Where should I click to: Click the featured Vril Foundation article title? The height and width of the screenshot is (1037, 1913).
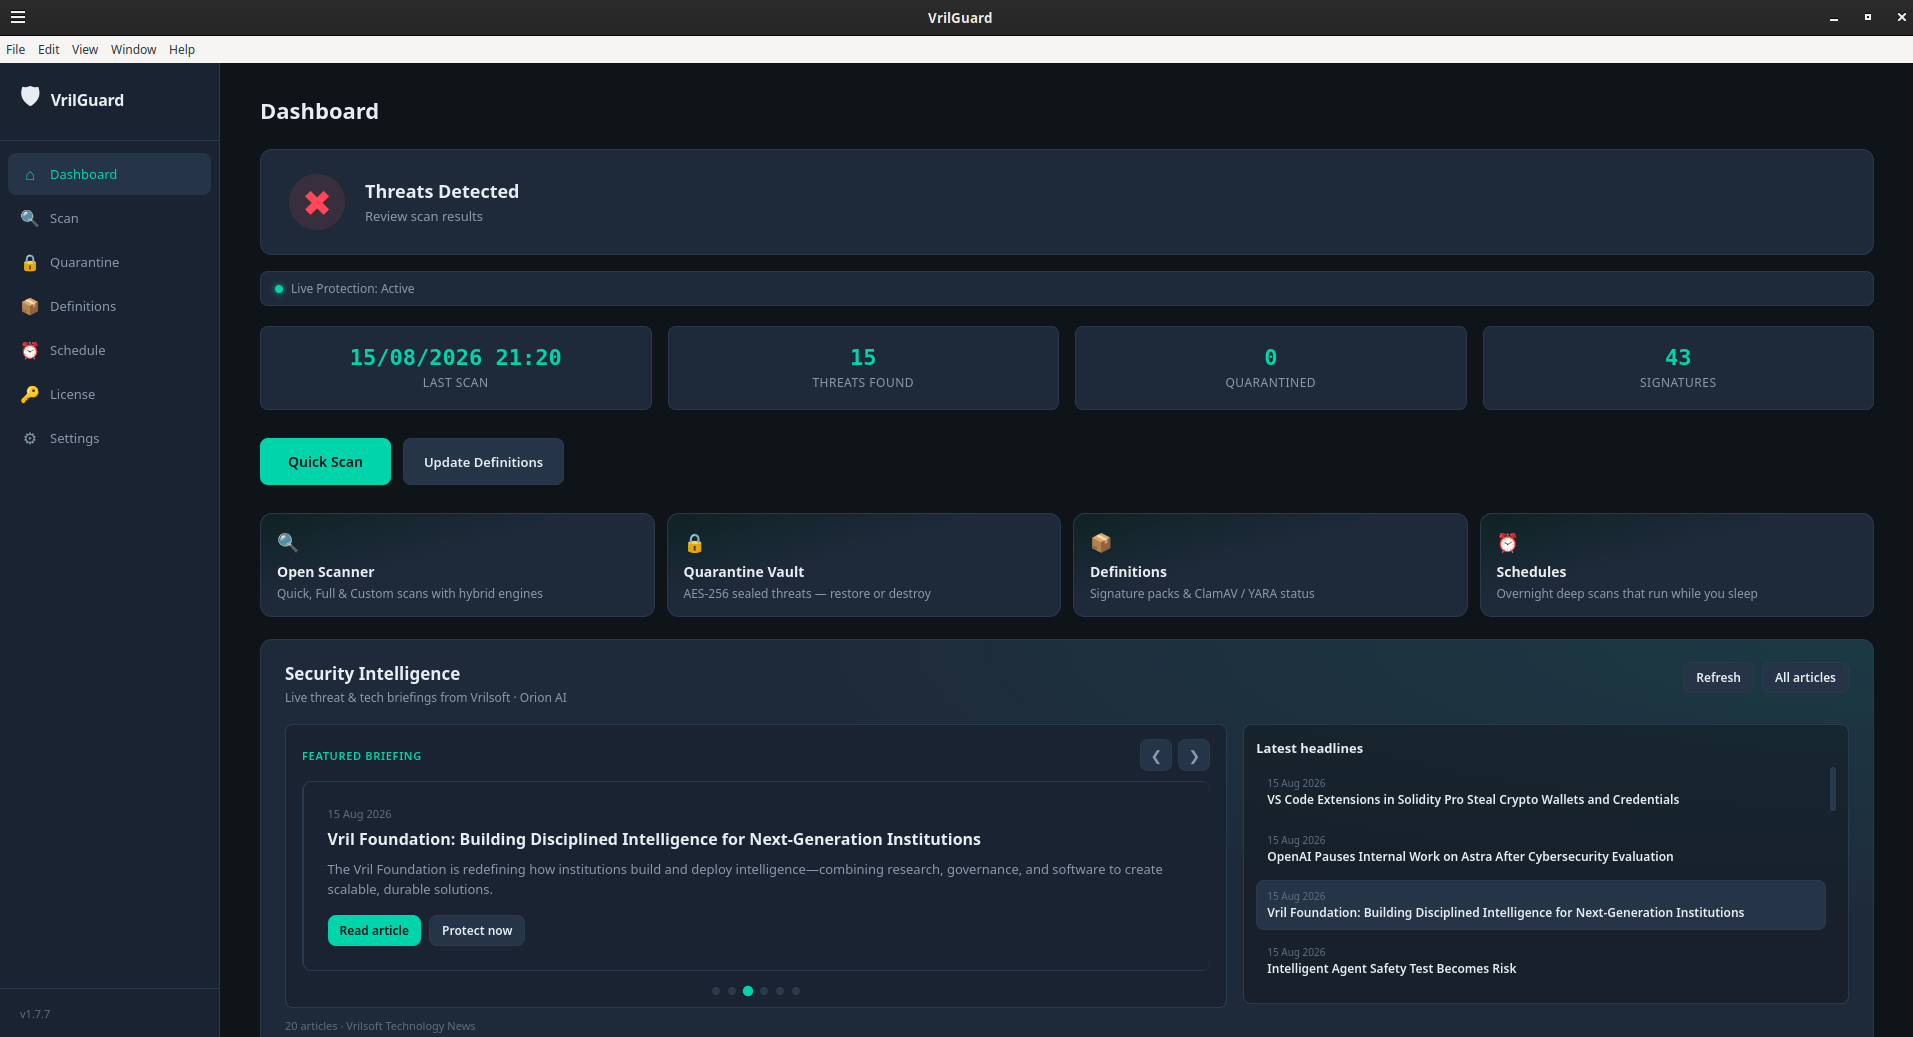(654, 839)
